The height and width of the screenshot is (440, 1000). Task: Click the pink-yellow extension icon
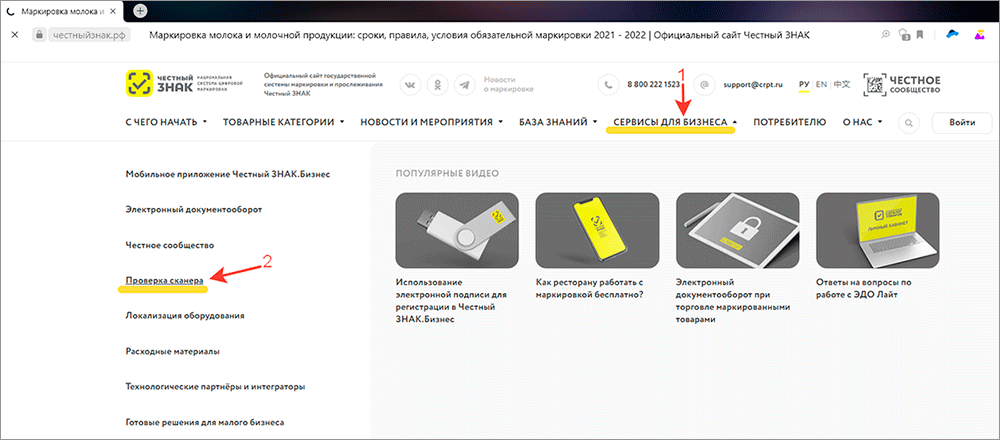[980, 34]
